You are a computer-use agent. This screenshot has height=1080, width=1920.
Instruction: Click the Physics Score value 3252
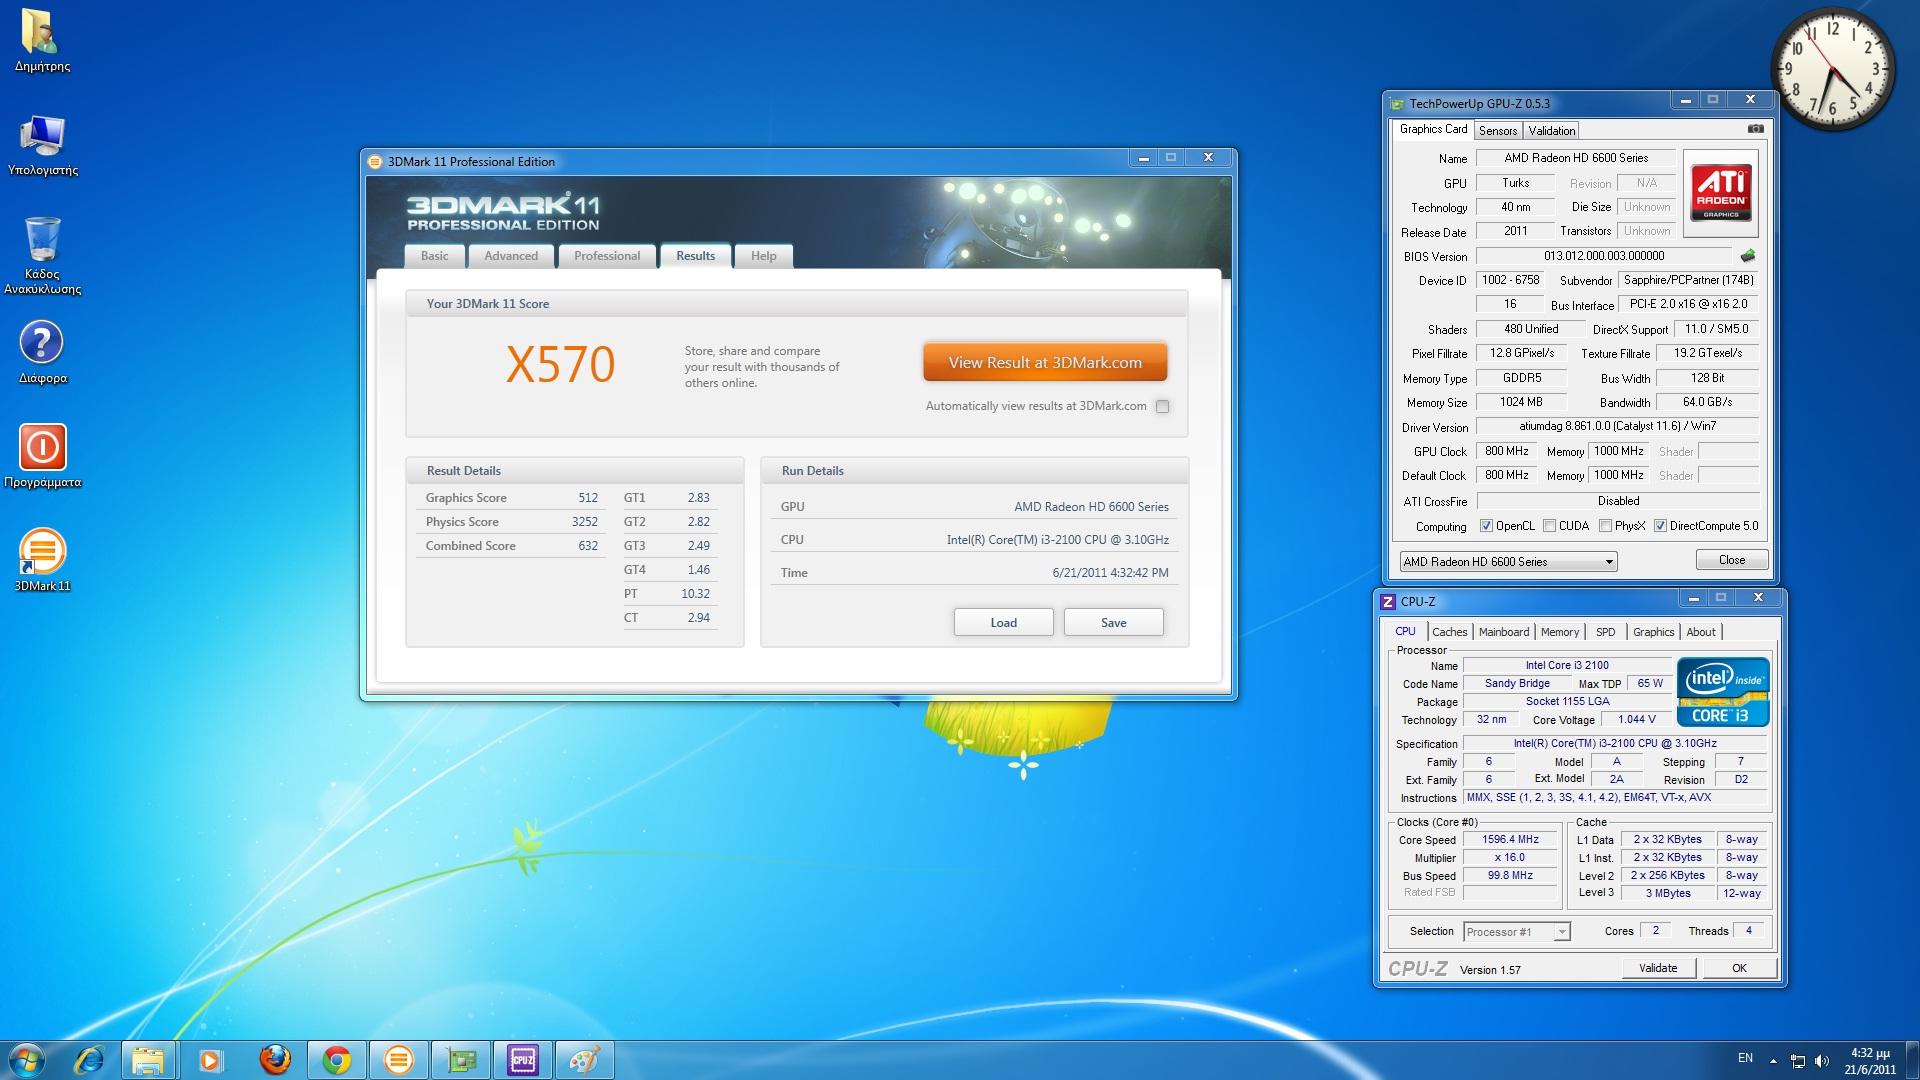pyautogui.click(x=585, y=522)
